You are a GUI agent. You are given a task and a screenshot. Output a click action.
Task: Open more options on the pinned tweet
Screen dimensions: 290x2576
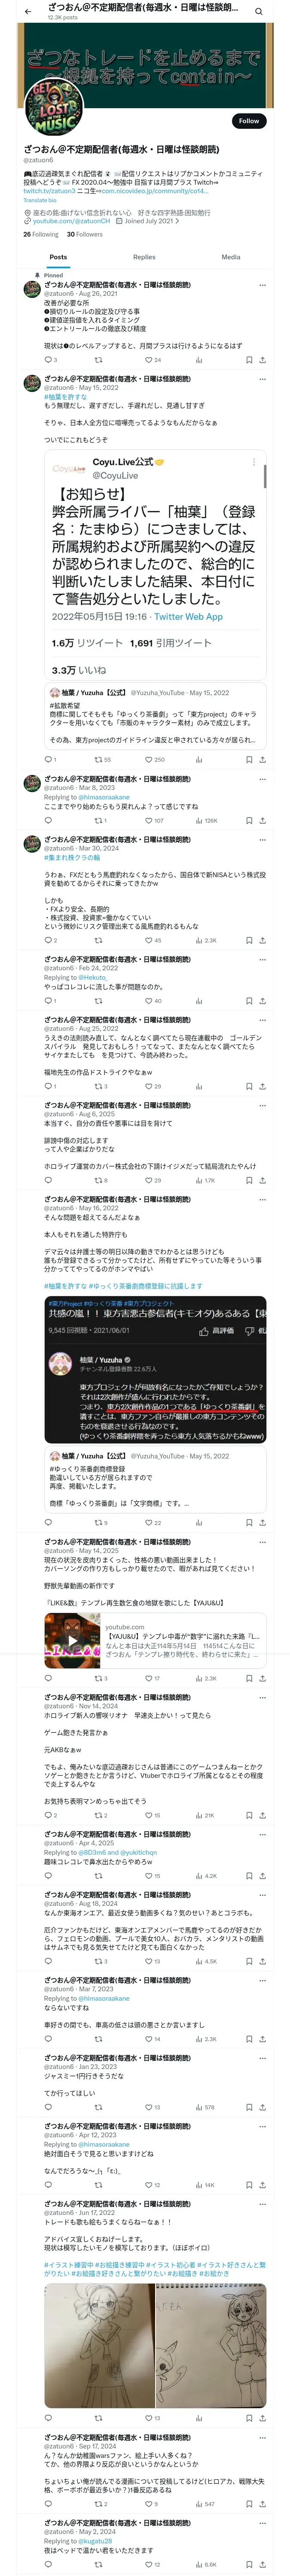tap(263, 285)
